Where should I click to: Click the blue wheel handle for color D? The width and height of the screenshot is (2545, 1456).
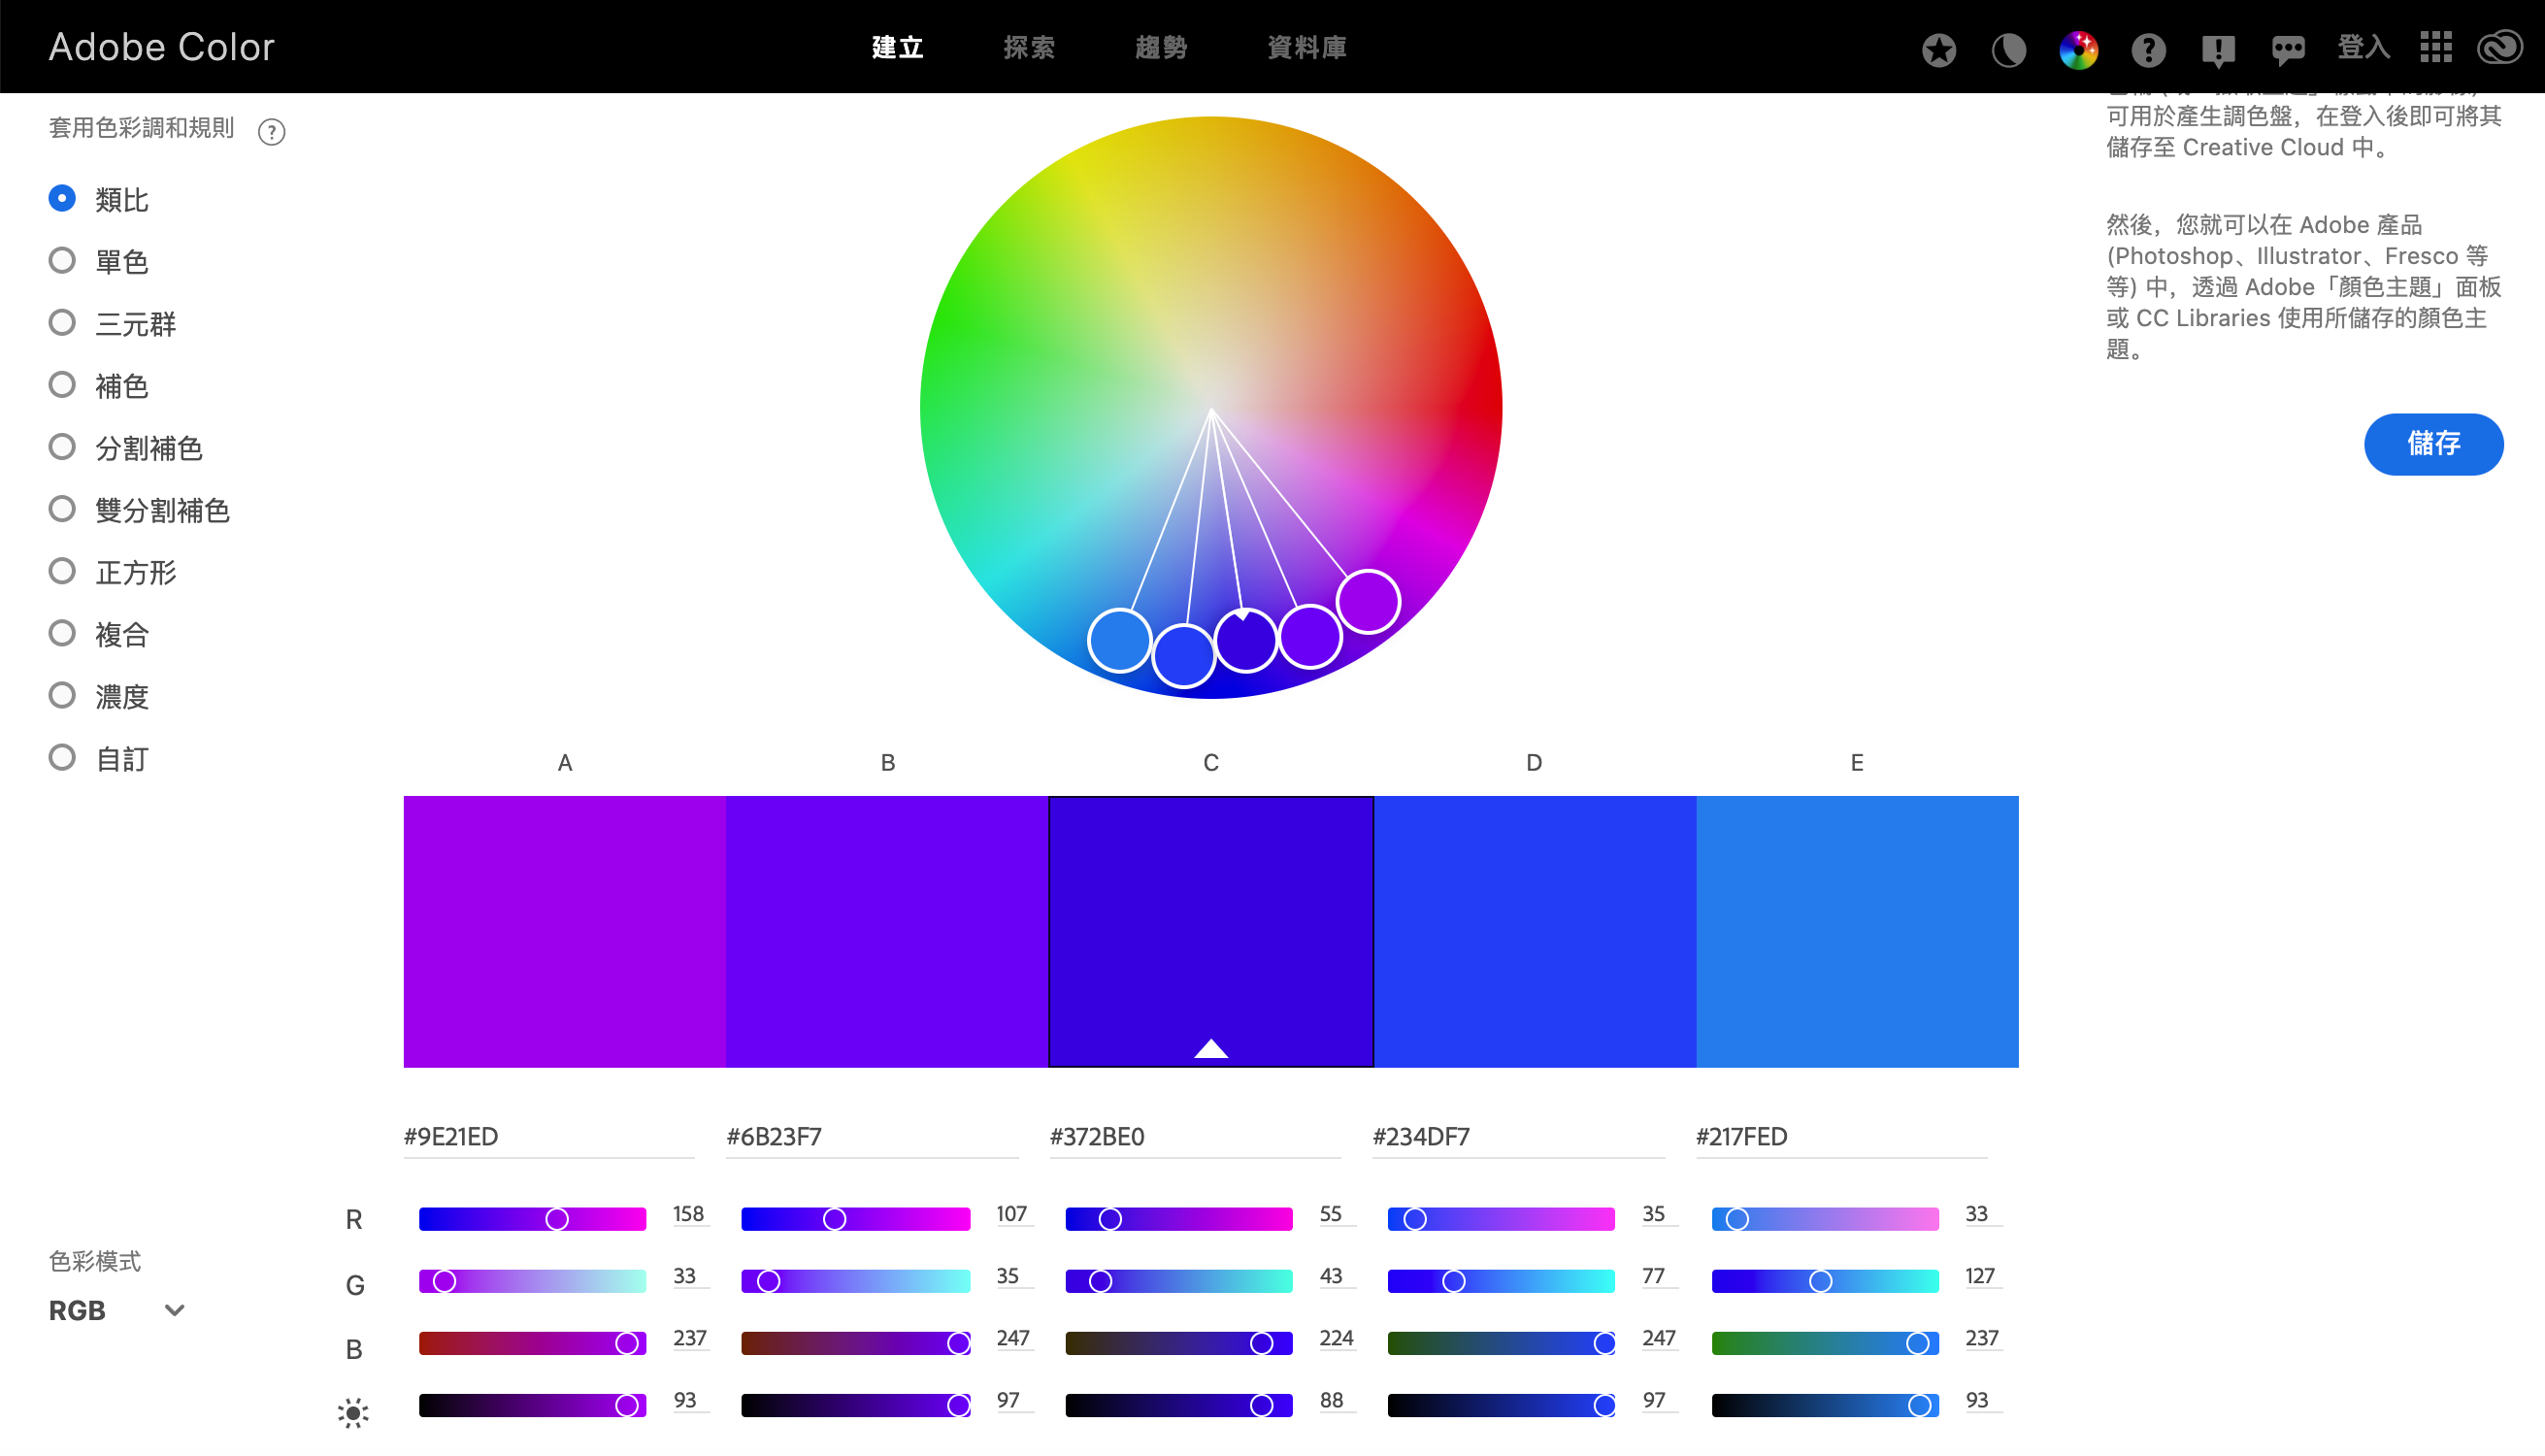(x=1183, y=656)
